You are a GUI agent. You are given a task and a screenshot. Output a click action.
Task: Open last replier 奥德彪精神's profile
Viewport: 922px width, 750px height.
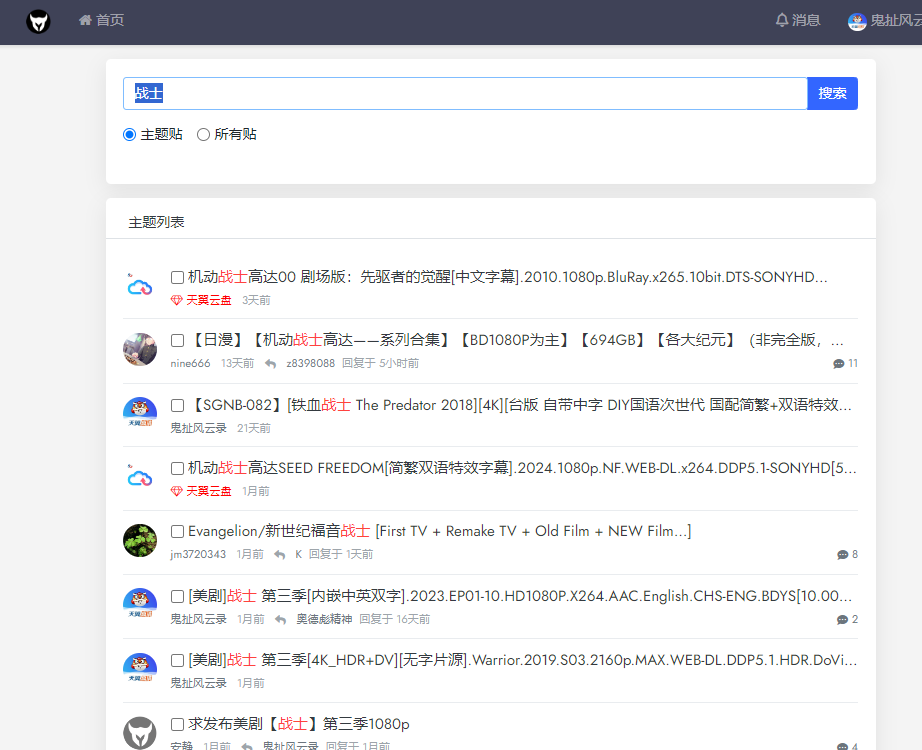pyautogui.click(x=324, y=619)
